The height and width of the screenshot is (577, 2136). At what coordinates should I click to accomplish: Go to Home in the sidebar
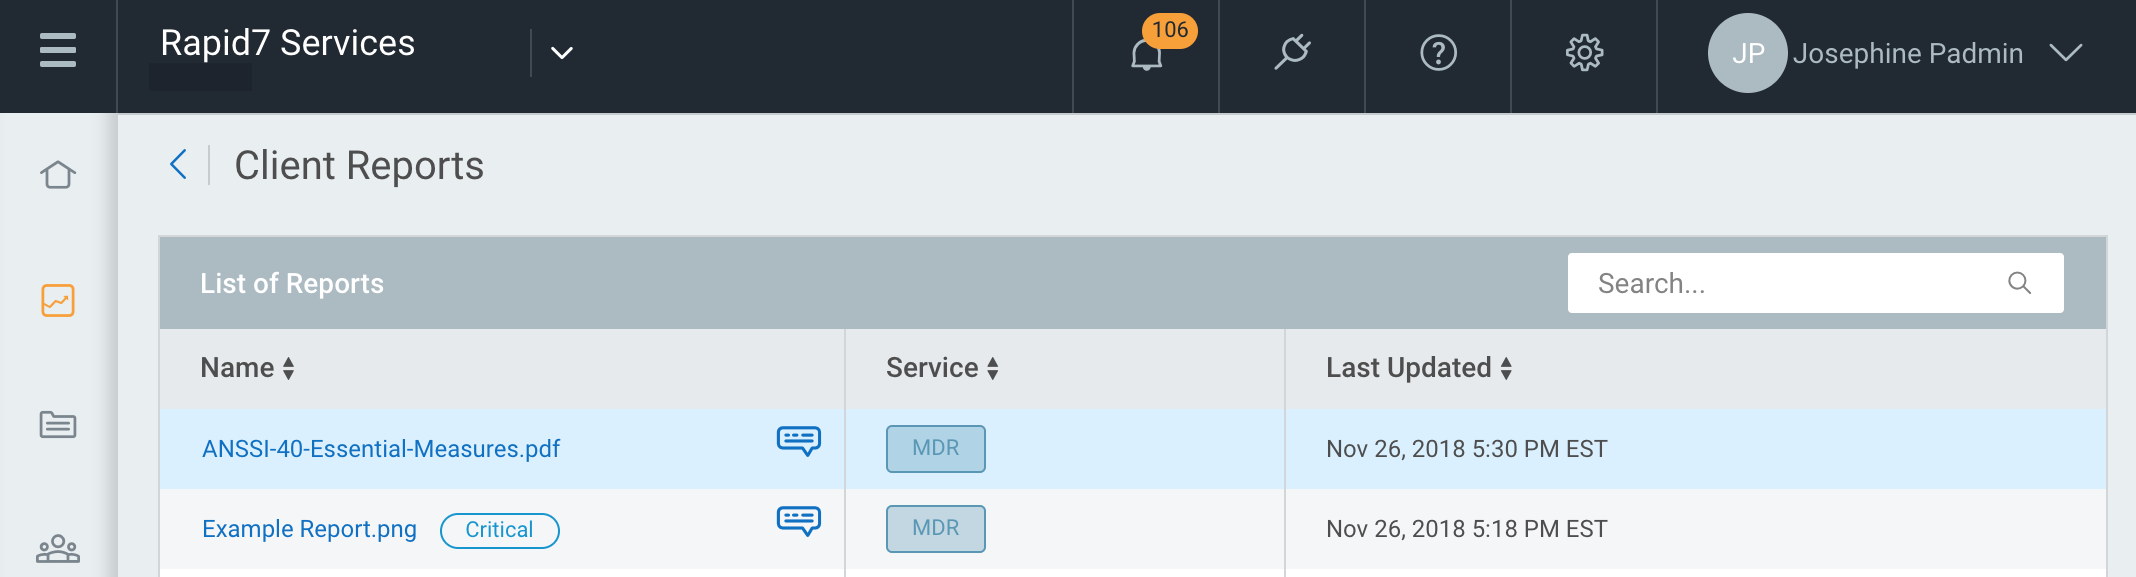click(x=58, y=175)
